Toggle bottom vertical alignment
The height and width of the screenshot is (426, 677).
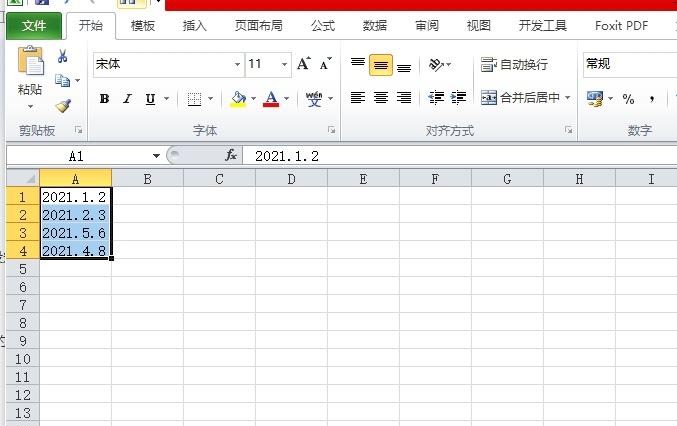pos(404,66)
